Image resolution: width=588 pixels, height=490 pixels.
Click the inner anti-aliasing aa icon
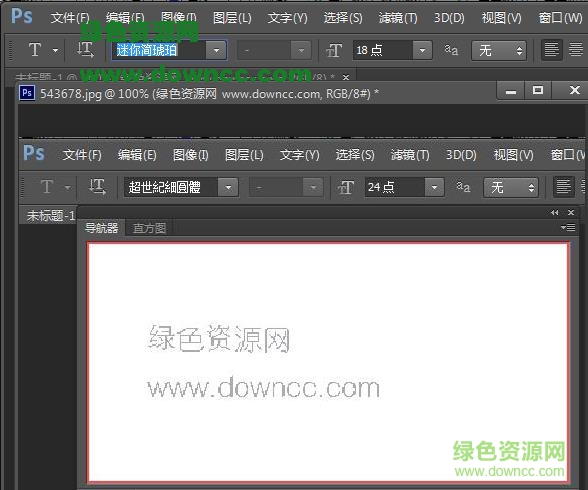[463, 186]
